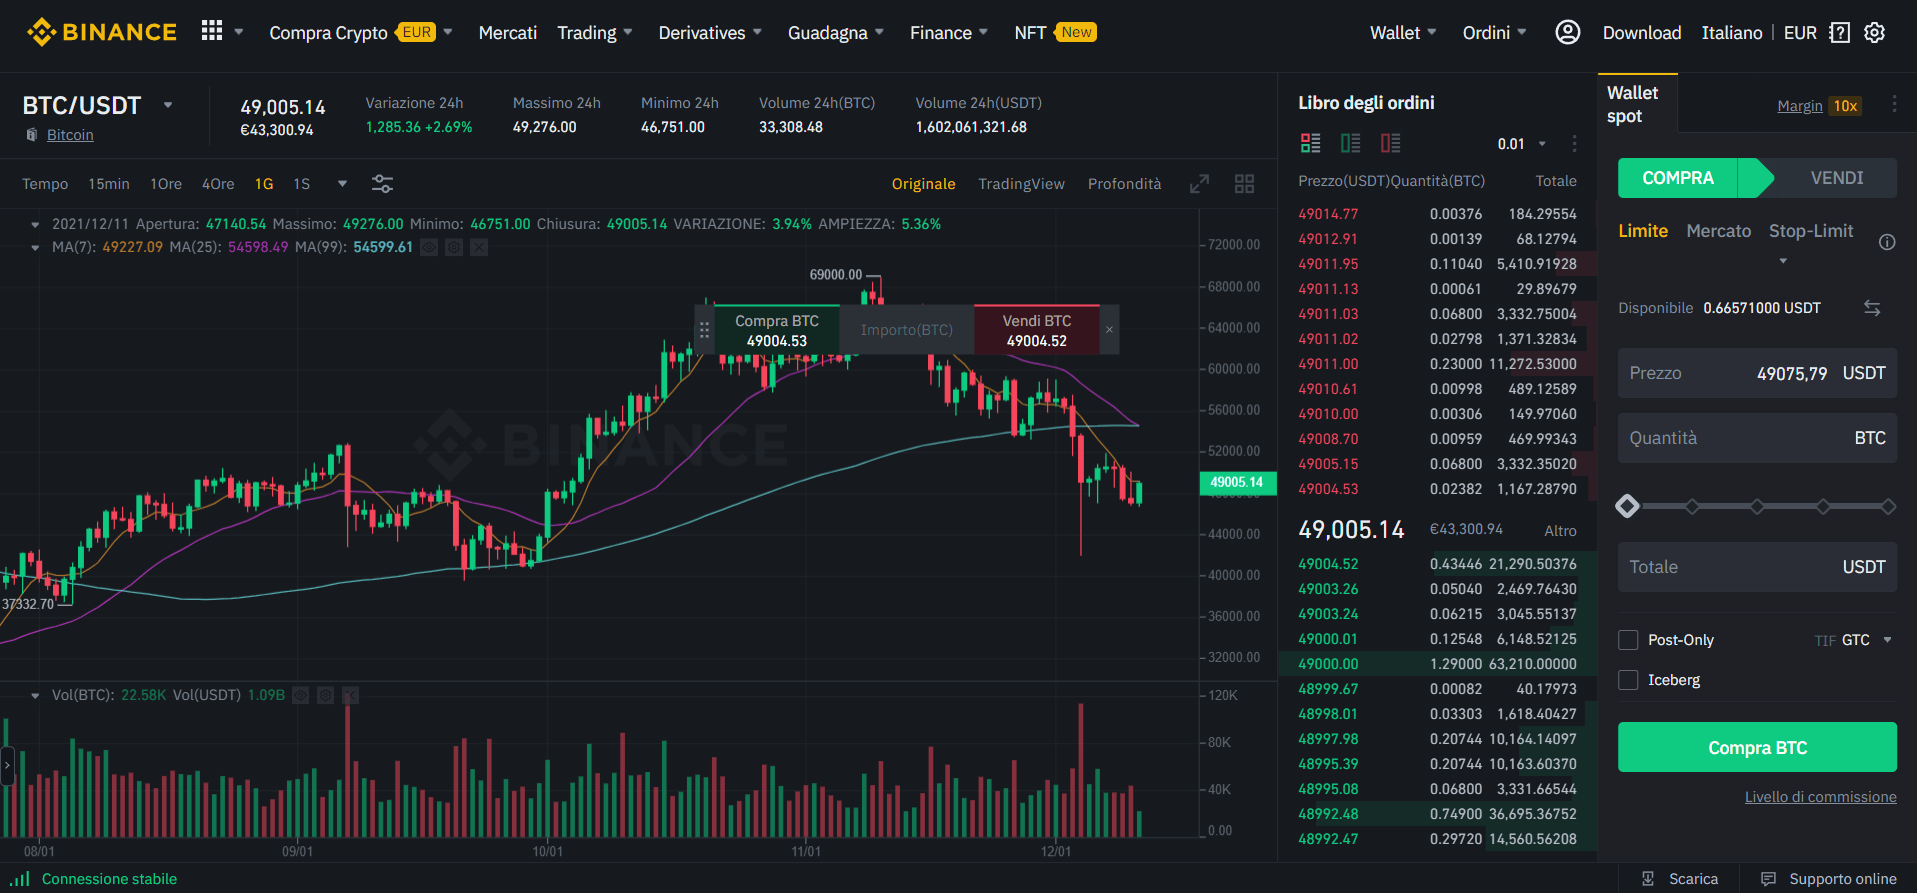Close the floating Compra/Vendi BTC widget
This screenshot has height=893, width=1917.
1109,329
